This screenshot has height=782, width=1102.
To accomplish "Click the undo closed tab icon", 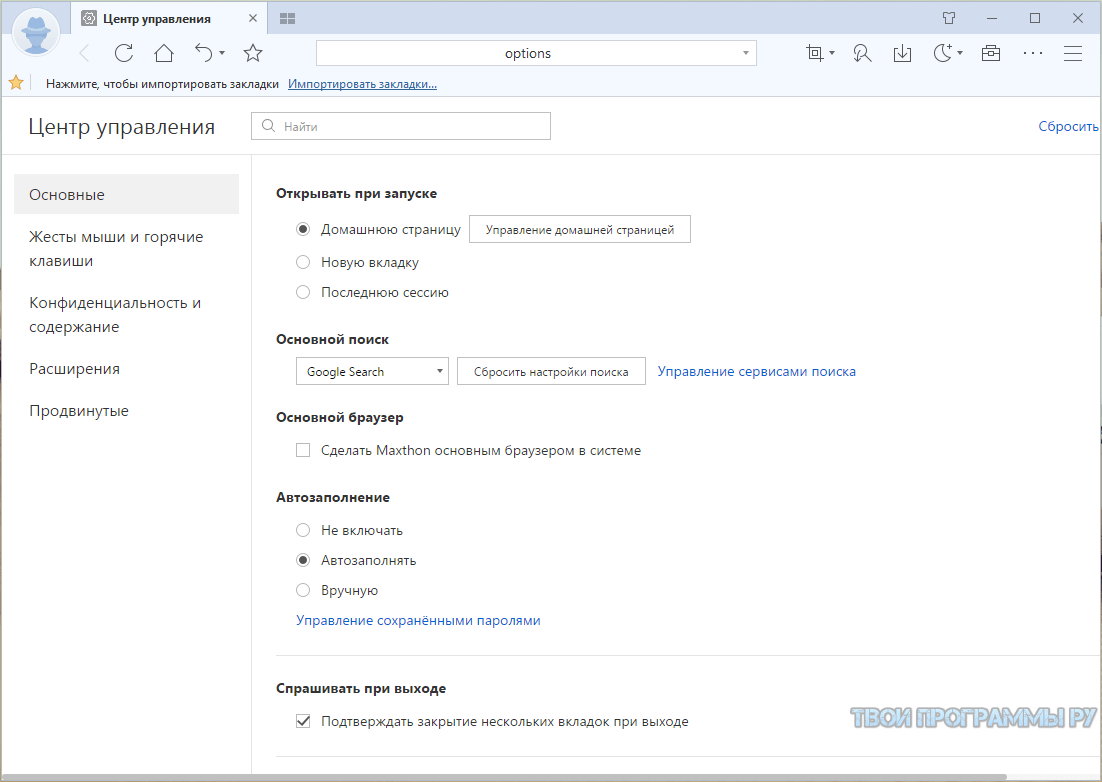I will pos(204,53).
